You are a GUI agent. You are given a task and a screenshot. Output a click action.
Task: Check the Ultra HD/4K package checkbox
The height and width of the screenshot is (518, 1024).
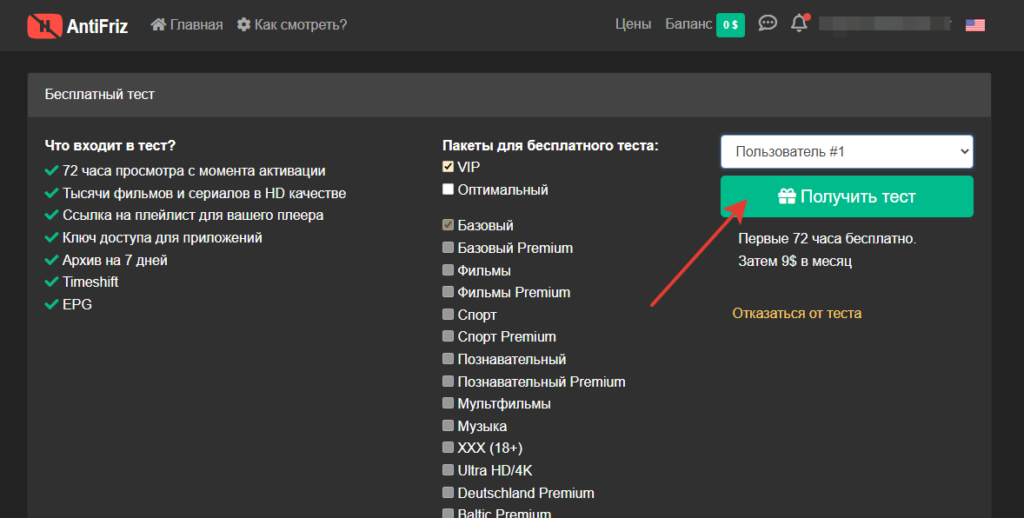click(x=448, y=470)
